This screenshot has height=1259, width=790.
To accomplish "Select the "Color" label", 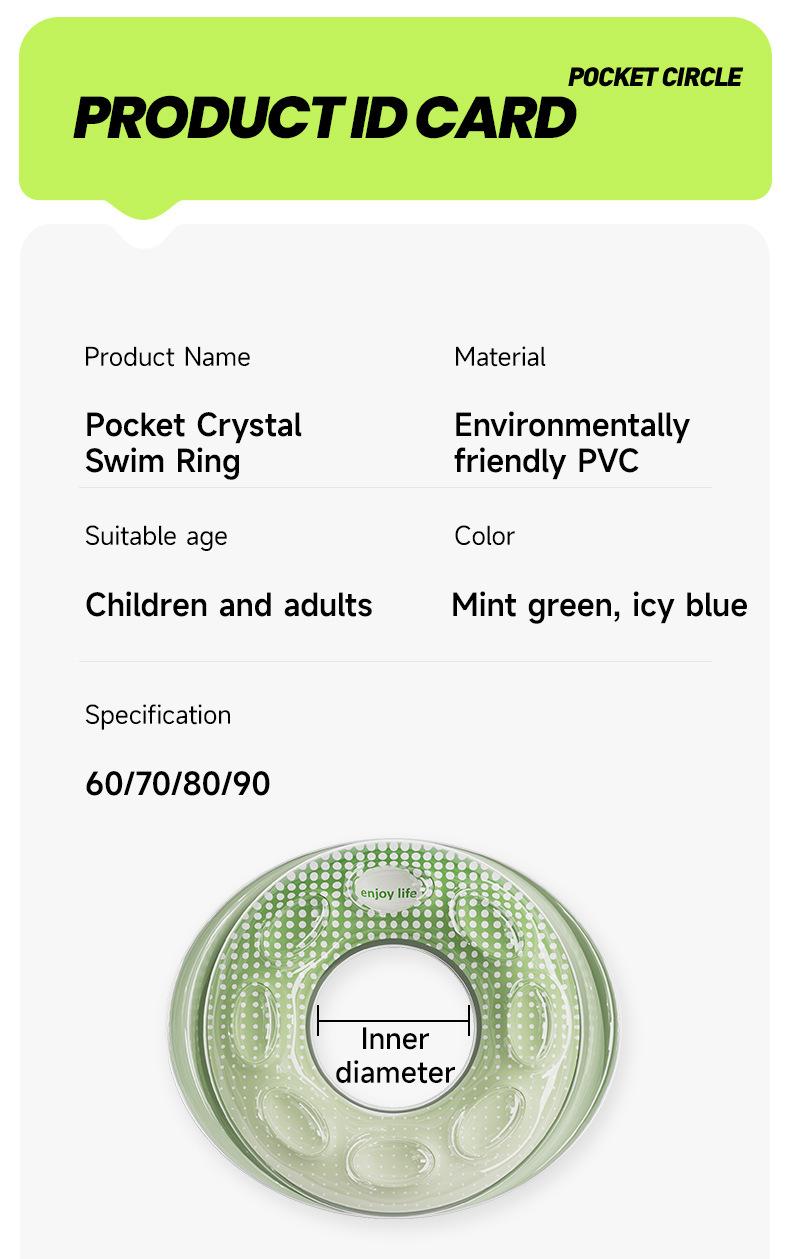I will [x=484, y=536].
